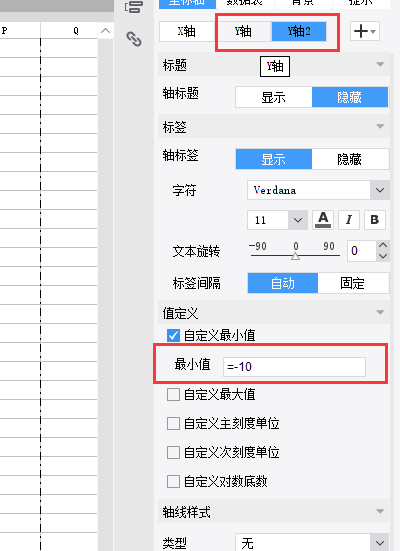Set 轴标签 to 显示

[x=273, y=159]
